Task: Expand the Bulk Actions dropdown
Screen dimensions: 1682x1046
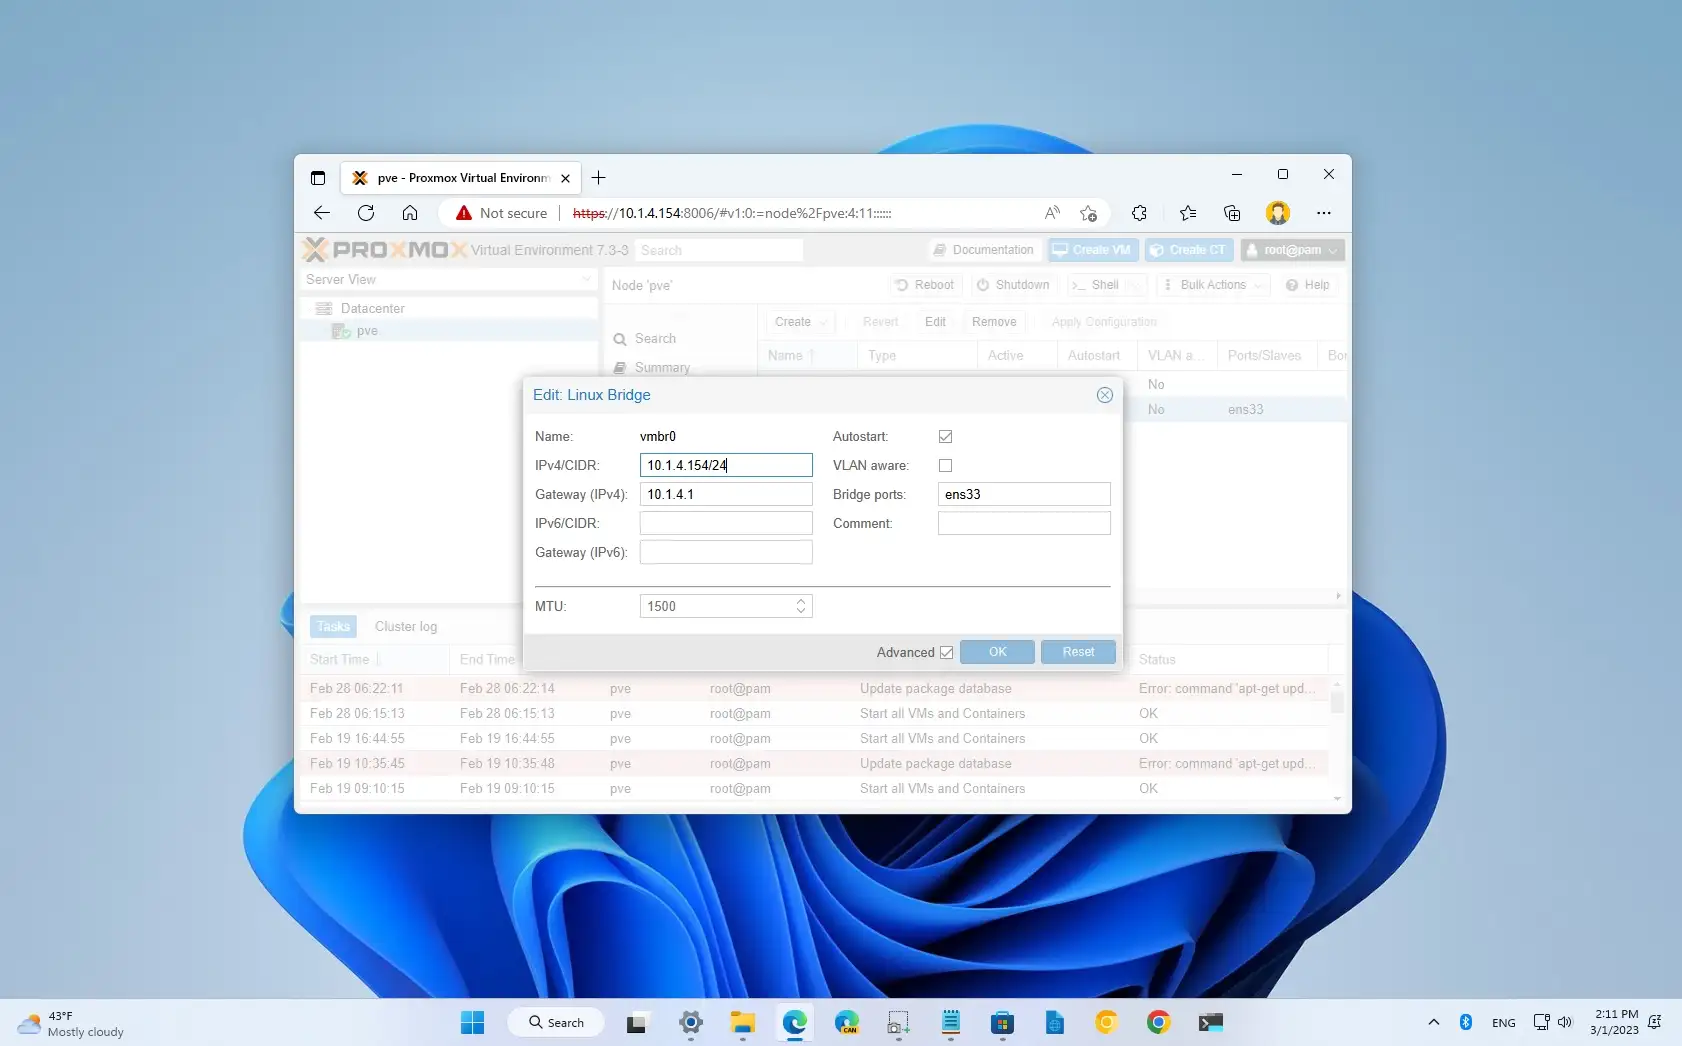Action: (x=1211, y=285)
